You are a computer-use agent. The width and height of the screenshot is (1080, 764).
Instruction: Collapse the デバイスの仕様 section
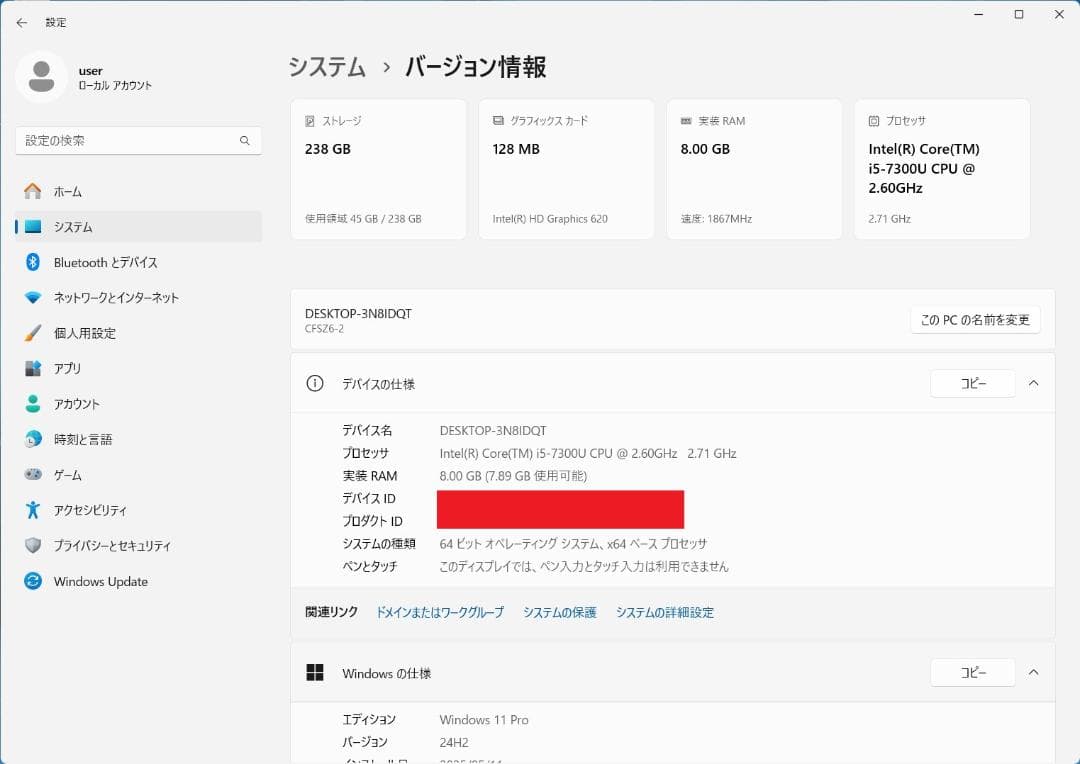(1035, 383)
